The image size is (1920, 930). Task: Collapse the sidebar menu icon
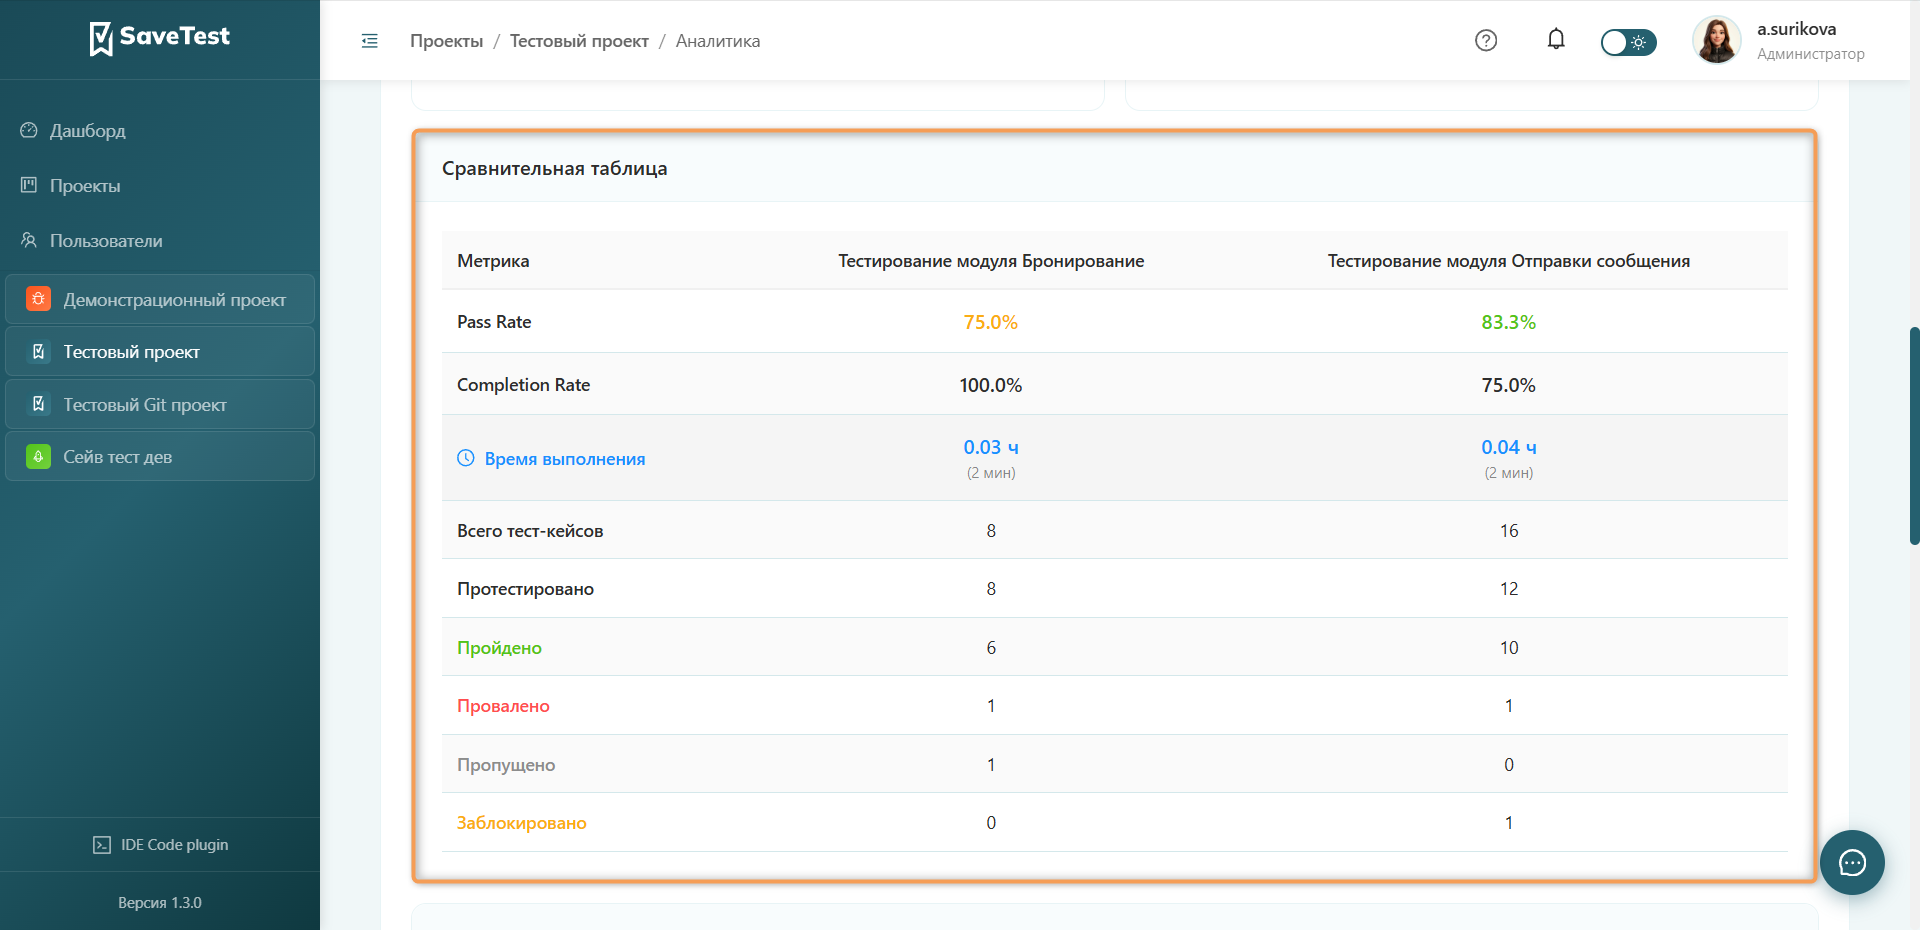(370, 41)
